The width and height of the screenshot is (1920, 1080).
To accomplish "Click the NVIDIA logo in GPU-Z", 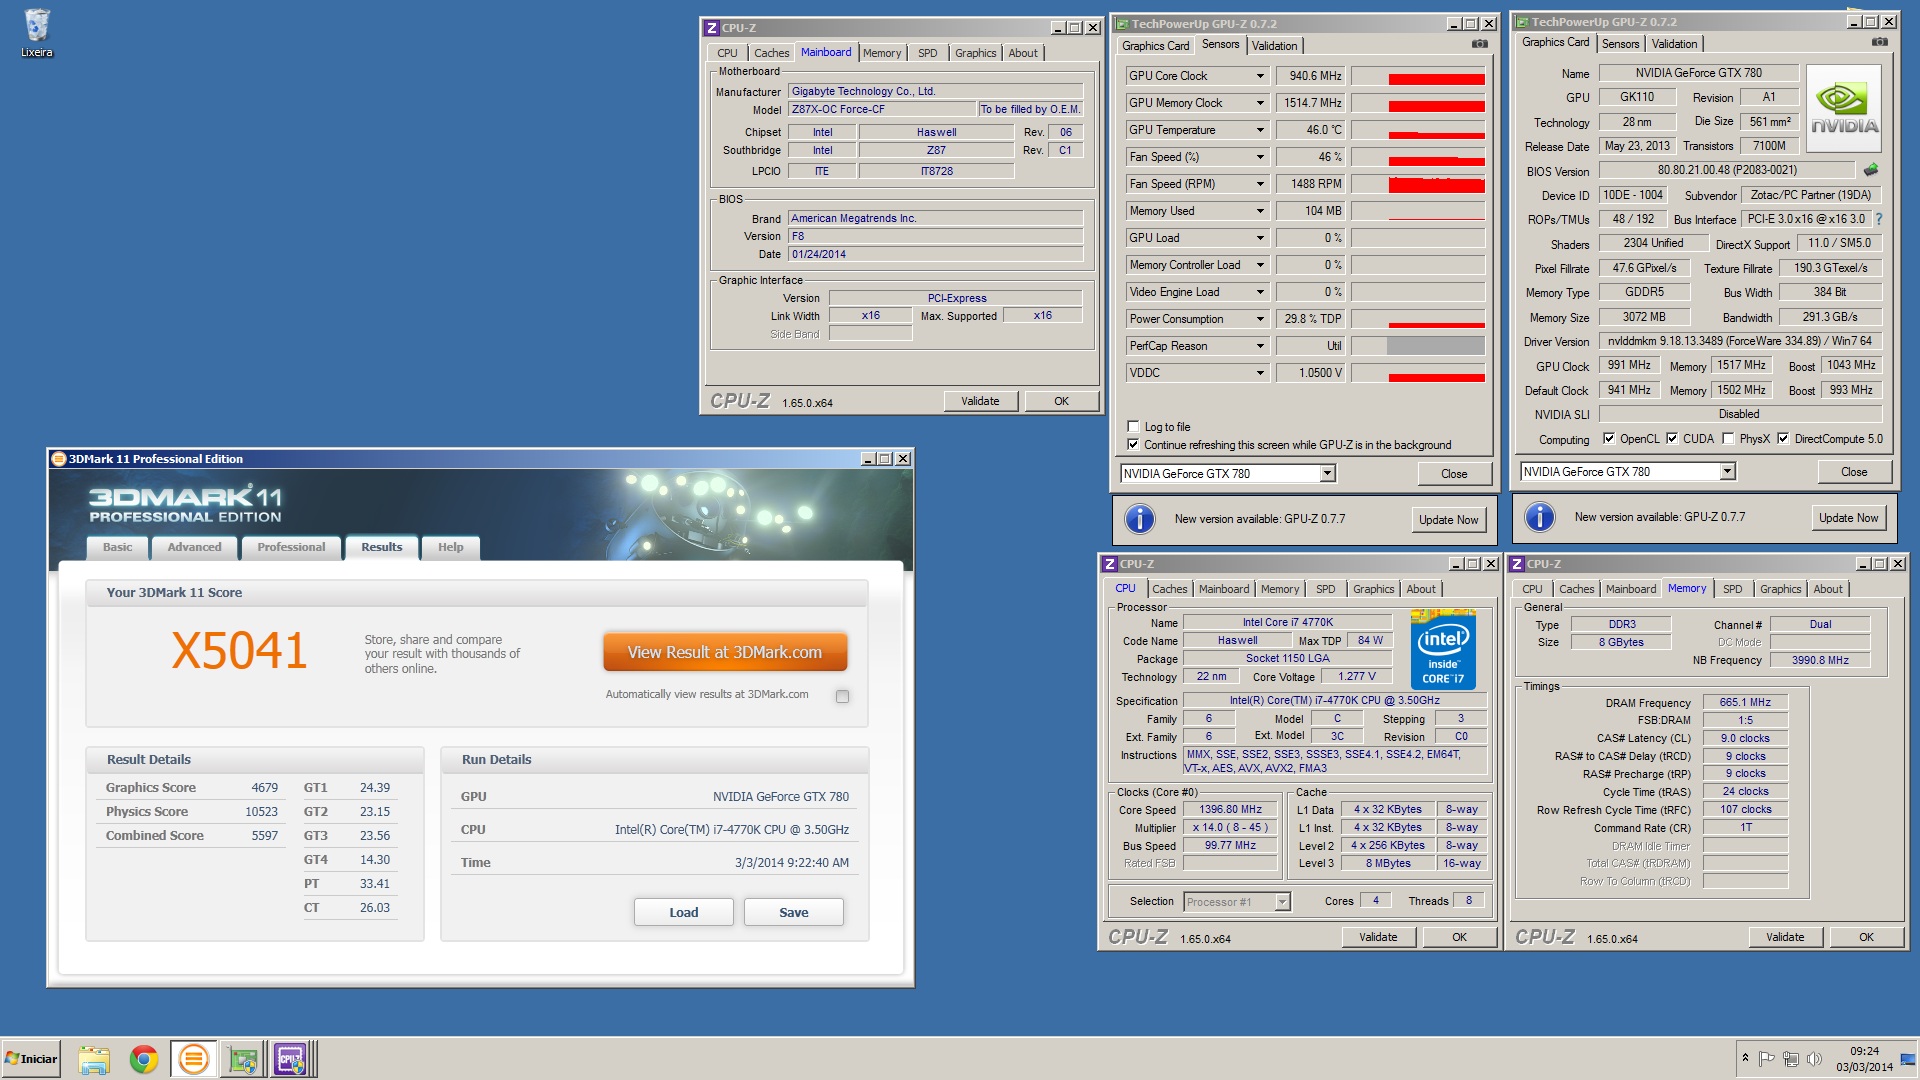I will tap(1844, 108).
